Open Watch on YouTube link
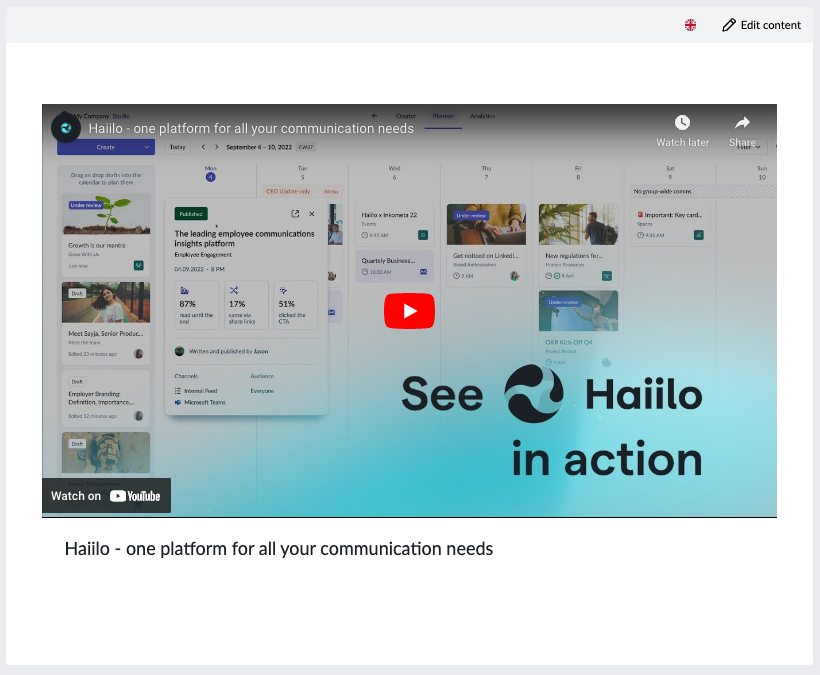The height and width of the screenshot is (675, 820). coord(106,495)
